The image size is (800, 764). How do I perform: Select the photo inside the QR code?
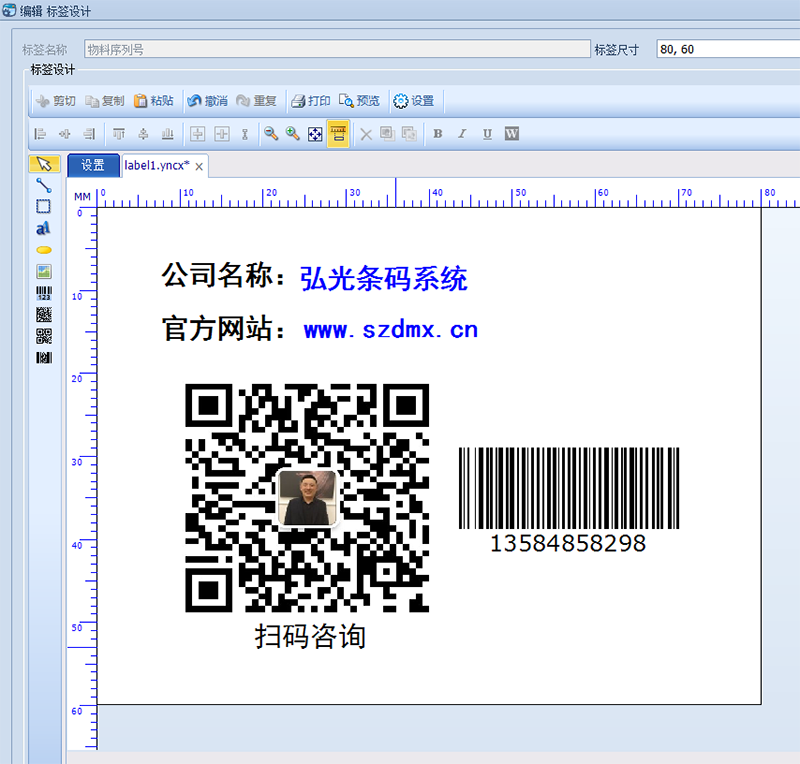(307, 498)
